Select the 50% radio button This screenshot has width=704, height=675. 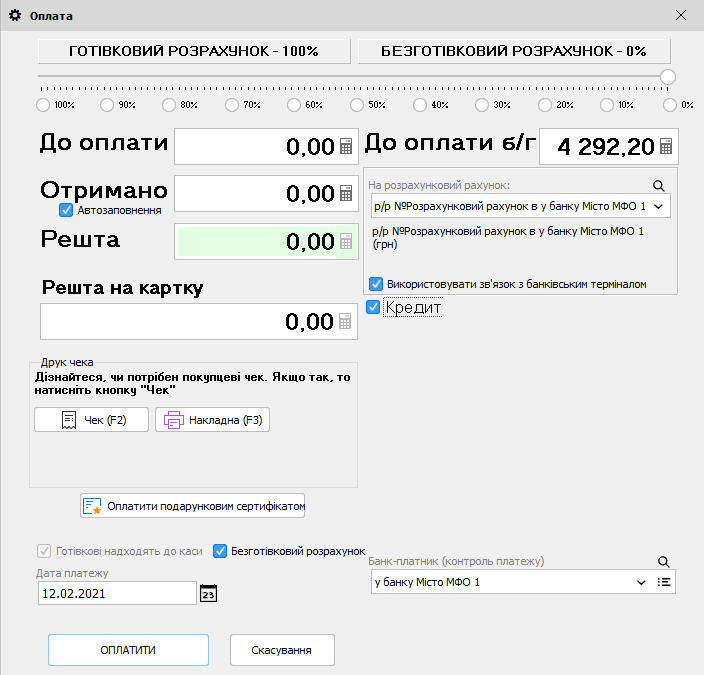coord(357,105)
